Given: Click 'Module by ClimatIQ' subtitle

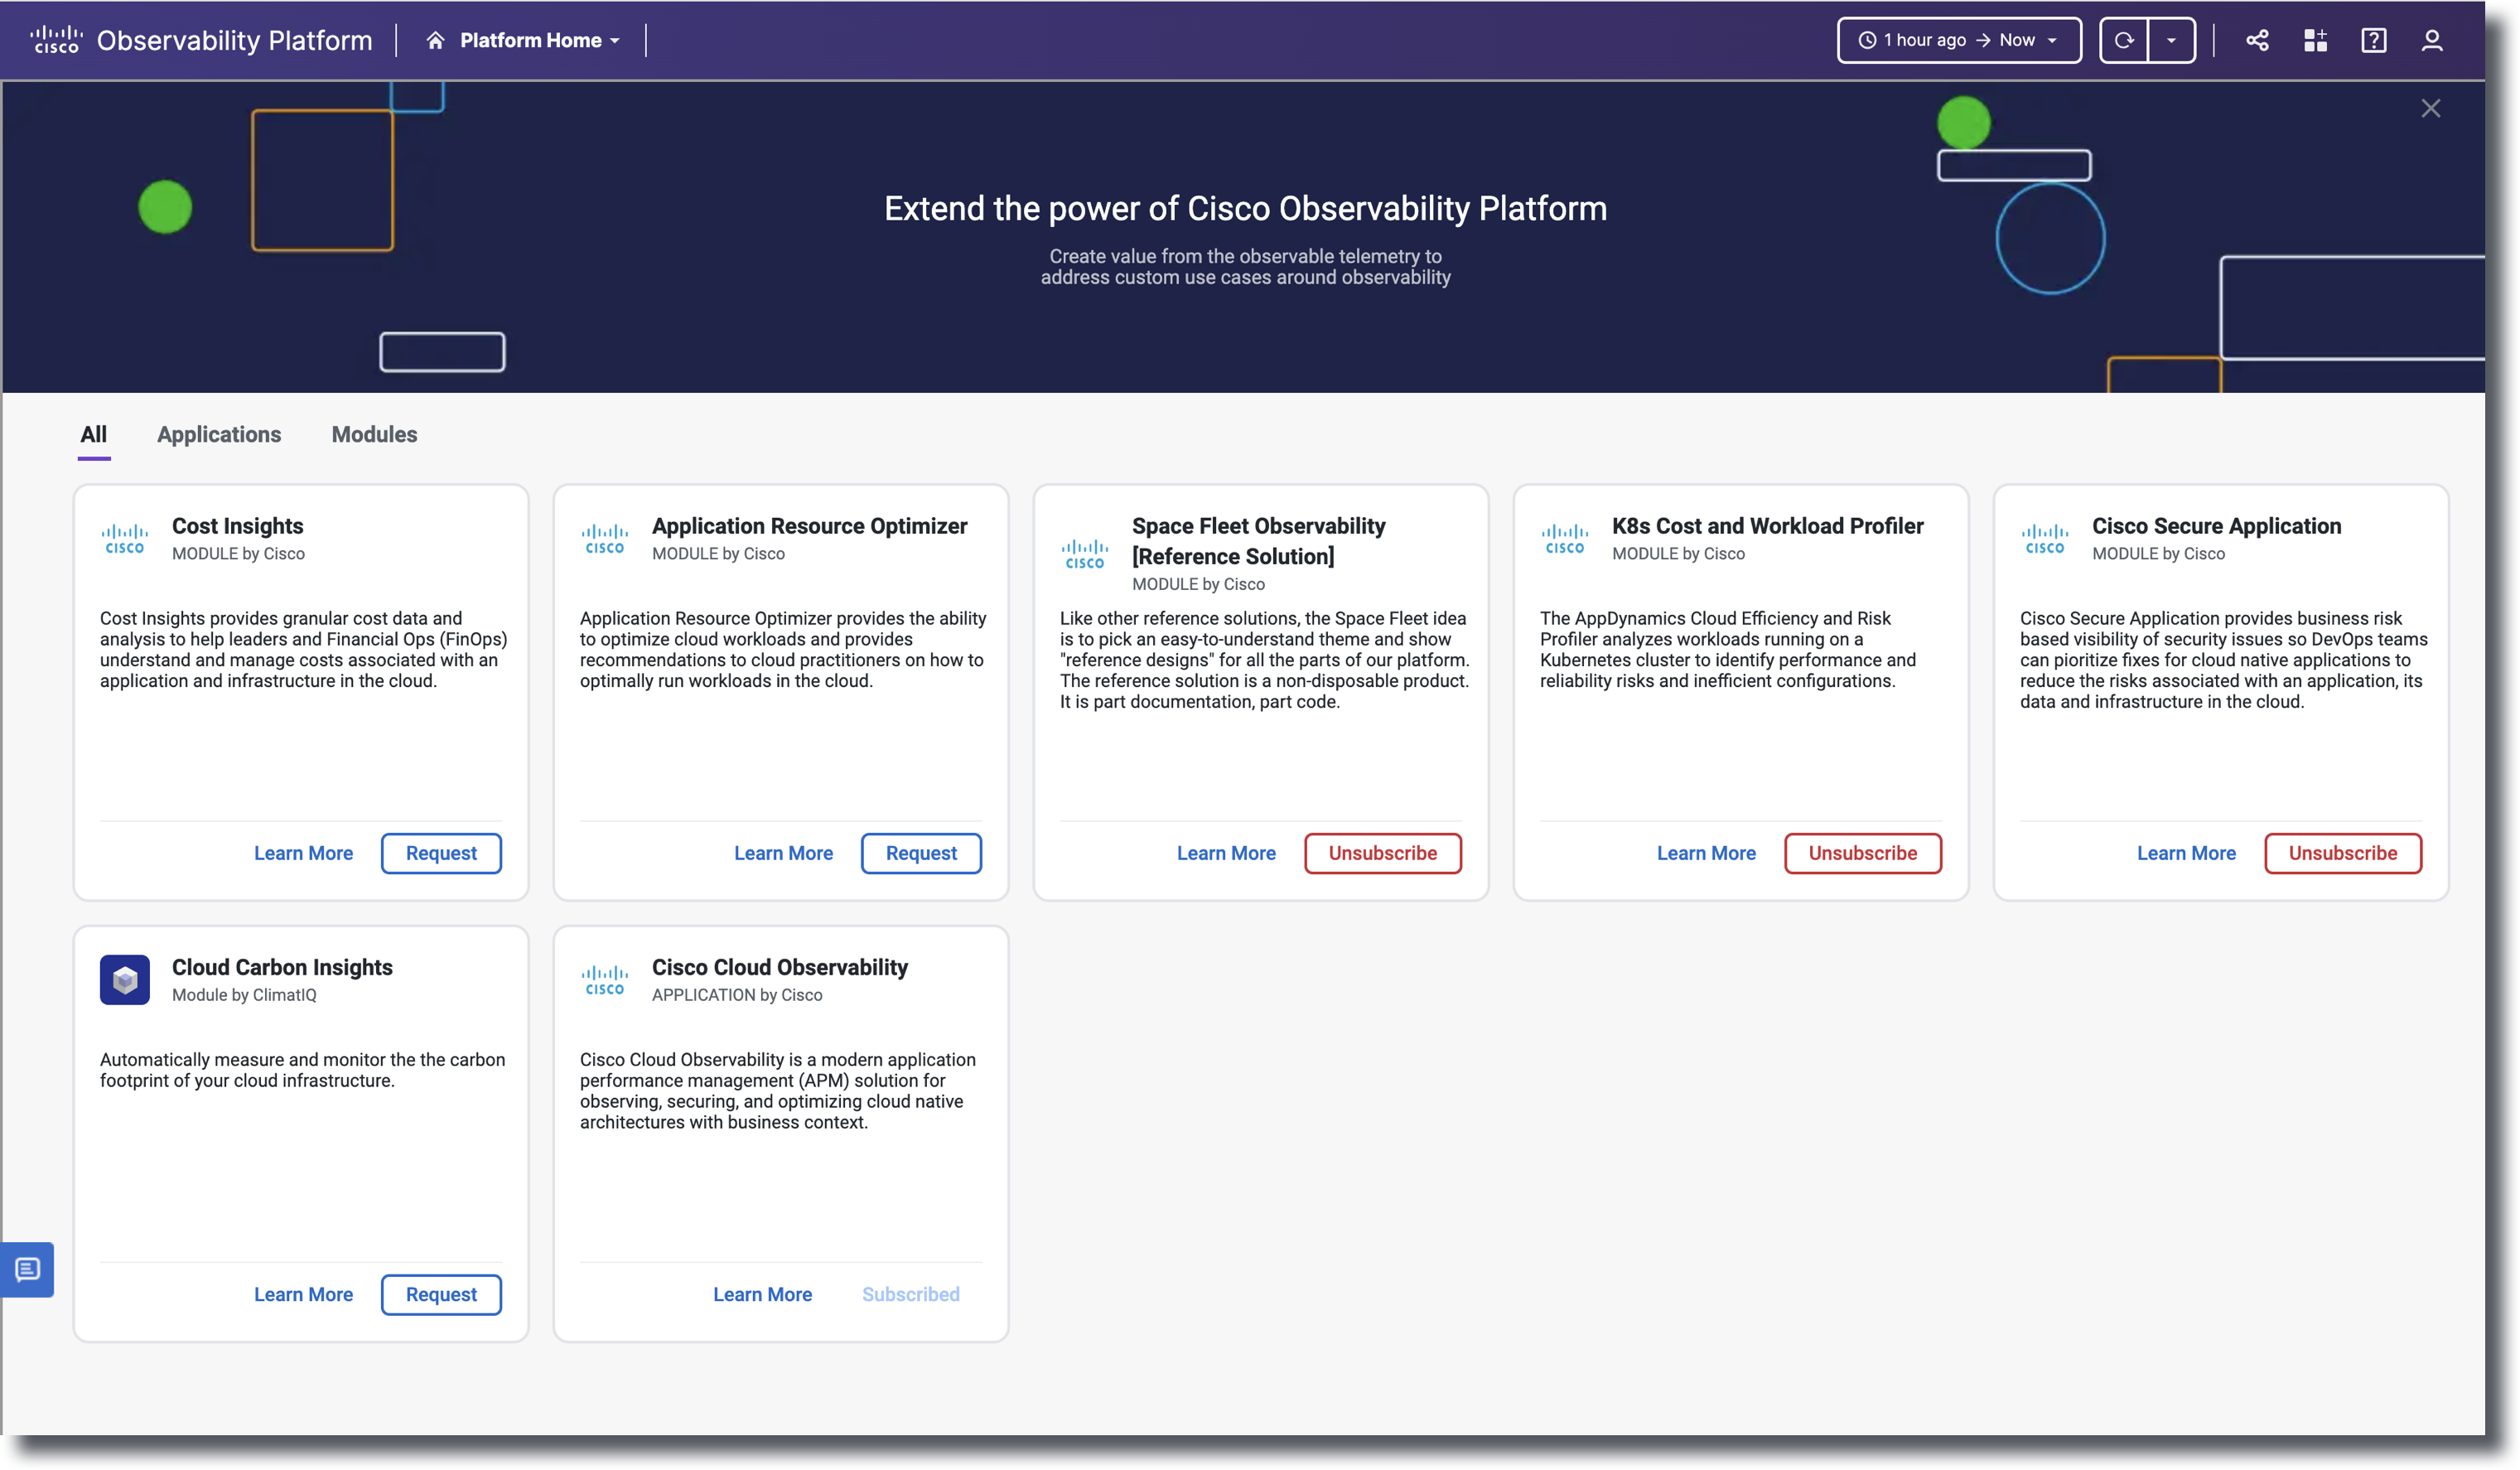Looking at the screenshot, I should (x=244, y=995).
